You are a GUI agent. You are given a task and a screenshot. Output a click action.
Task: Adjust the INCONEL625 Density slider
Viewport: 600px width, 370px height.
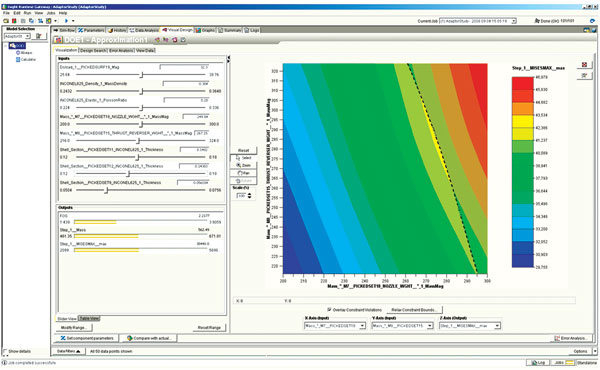pos(141,91)
